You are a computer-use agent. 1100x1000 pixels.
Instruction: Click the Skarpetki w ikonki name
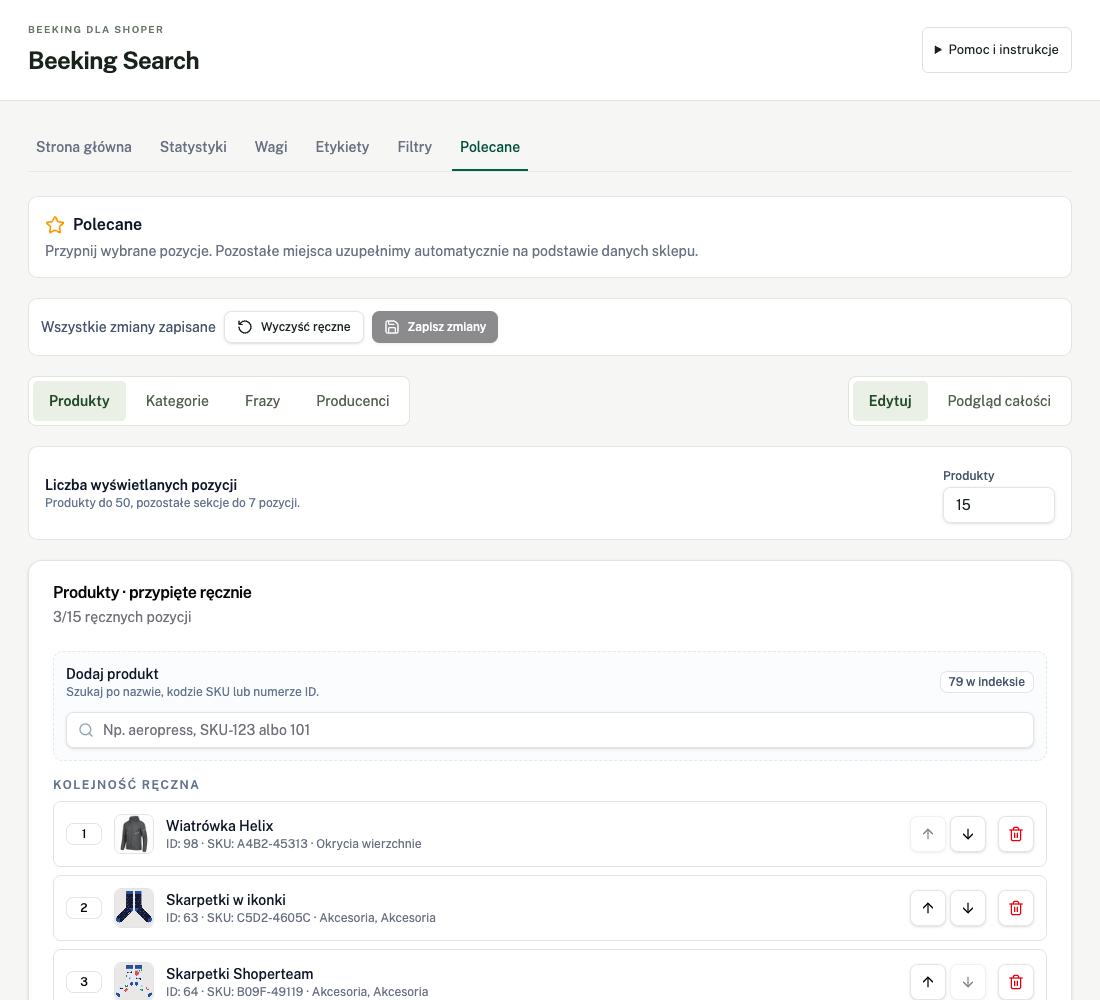click(226, 900)
